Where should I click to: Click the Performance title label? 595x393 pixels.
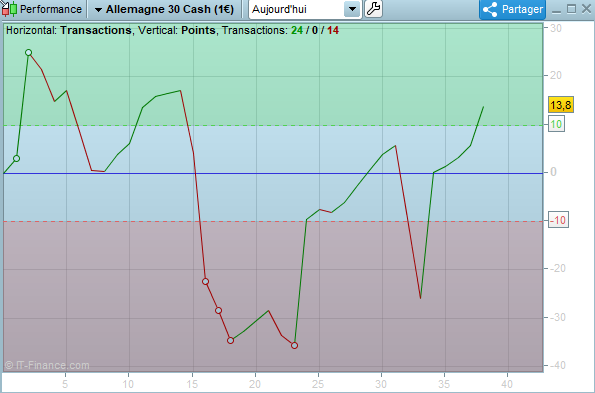coord(51,9)
